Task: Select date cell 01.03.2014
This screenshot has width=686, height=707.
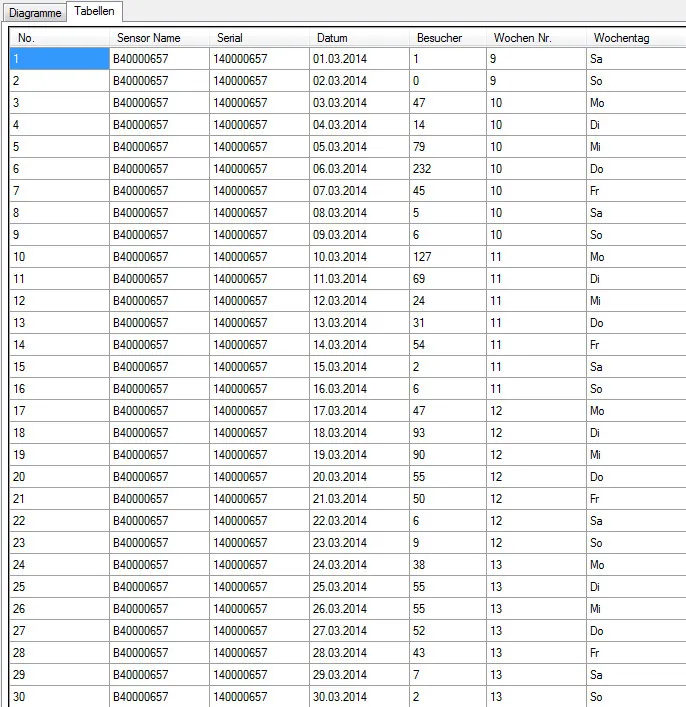Action: pos(359,59)
